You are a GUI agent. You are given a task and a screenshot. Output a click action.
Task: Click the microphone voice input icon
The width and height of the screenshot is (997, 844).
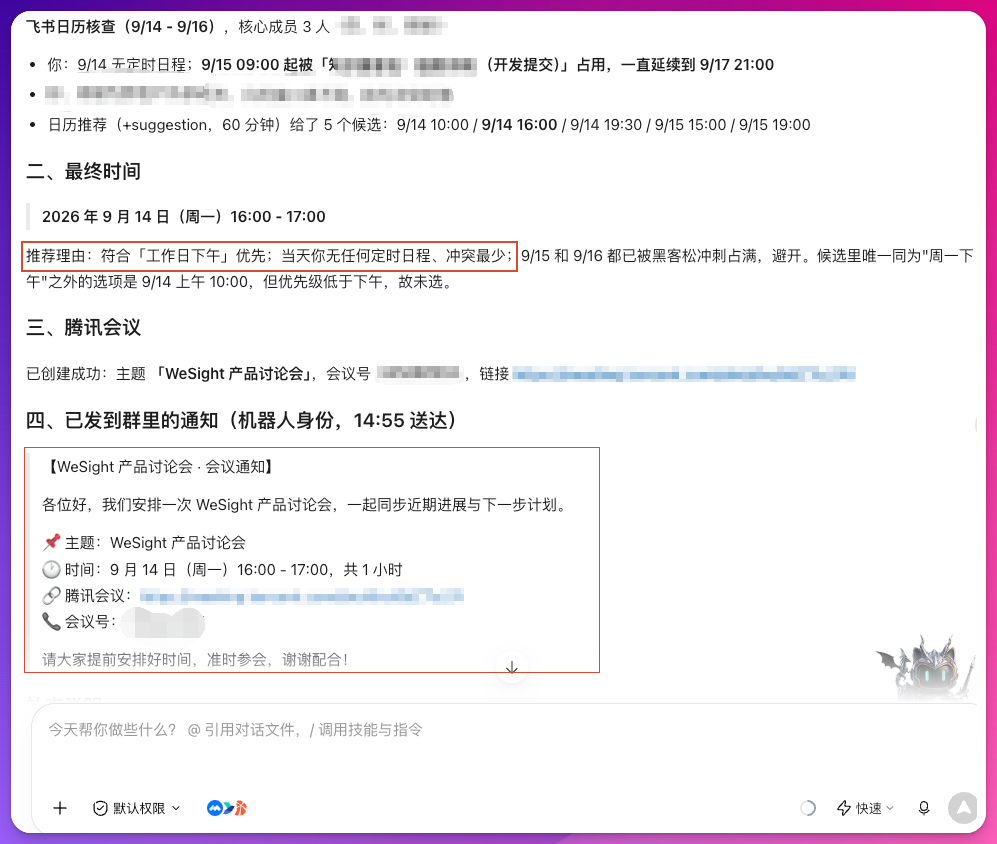pyautogui.click(x=924, y=808)
